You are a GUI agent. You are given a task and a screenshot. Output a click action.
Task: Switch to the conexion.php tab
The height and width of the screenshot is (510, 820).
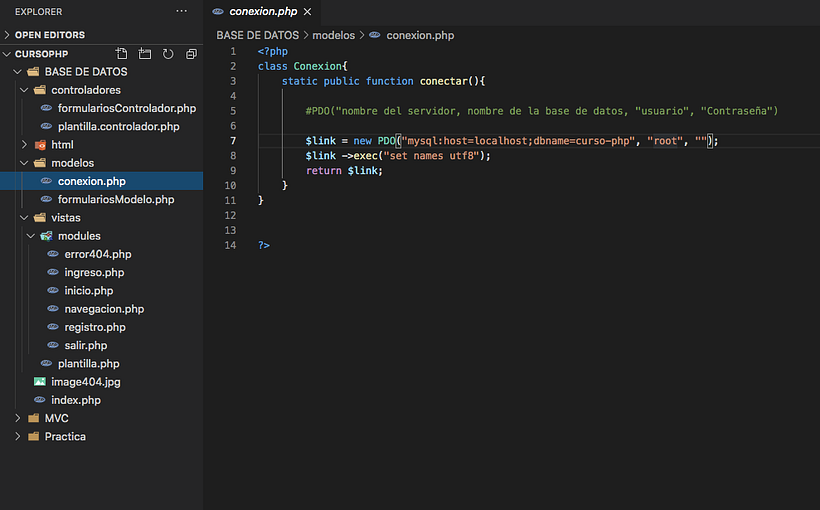tap(263, 12)
